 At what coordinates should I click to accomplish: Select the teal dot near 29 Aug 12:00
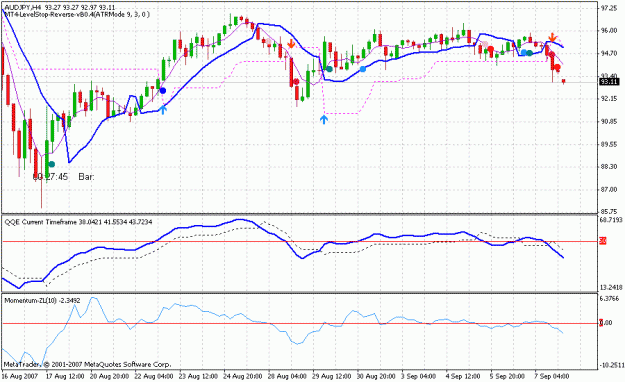(330, 69)
